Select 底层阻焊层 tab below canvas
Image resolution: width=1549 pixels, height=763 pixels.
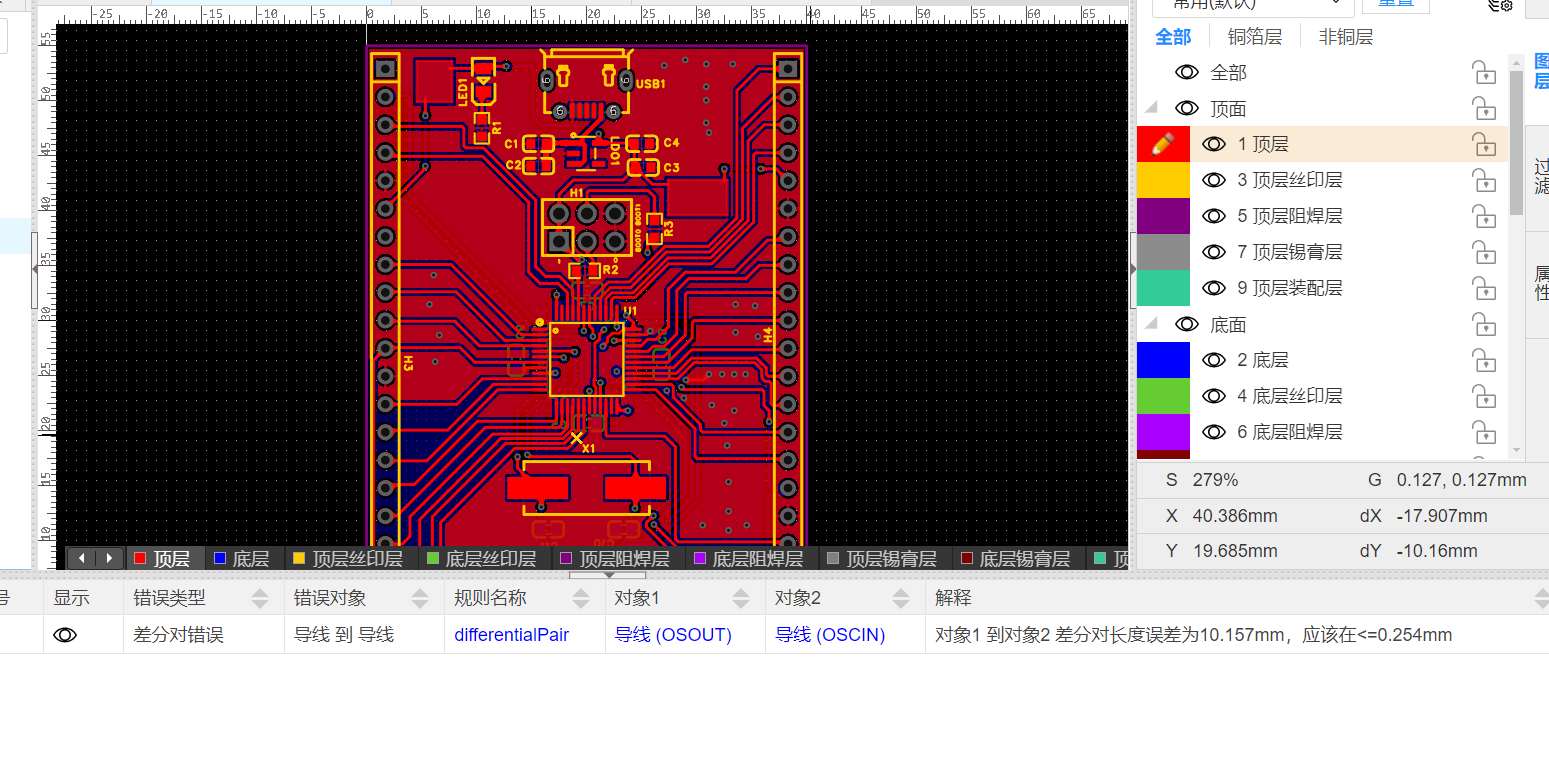[747, 559]
